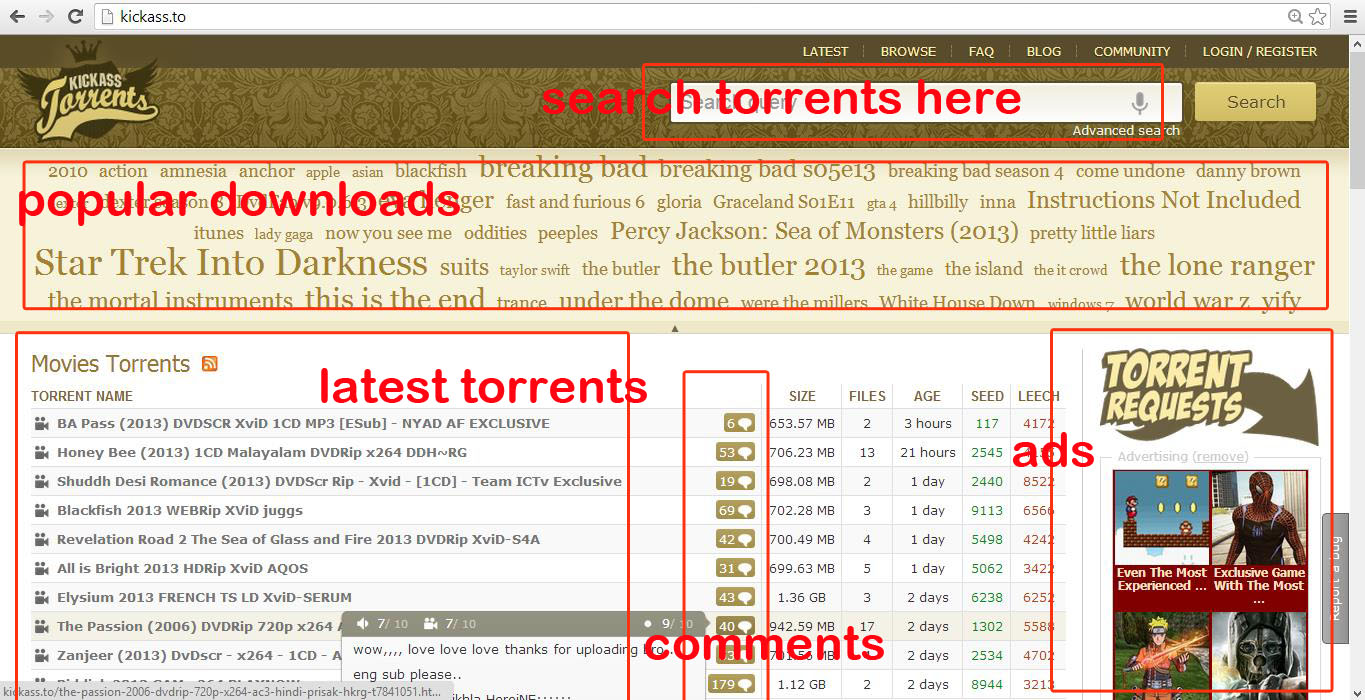Sort torrents by LEECH column header
1365x700 pixels.
[x=1039, y=396]
